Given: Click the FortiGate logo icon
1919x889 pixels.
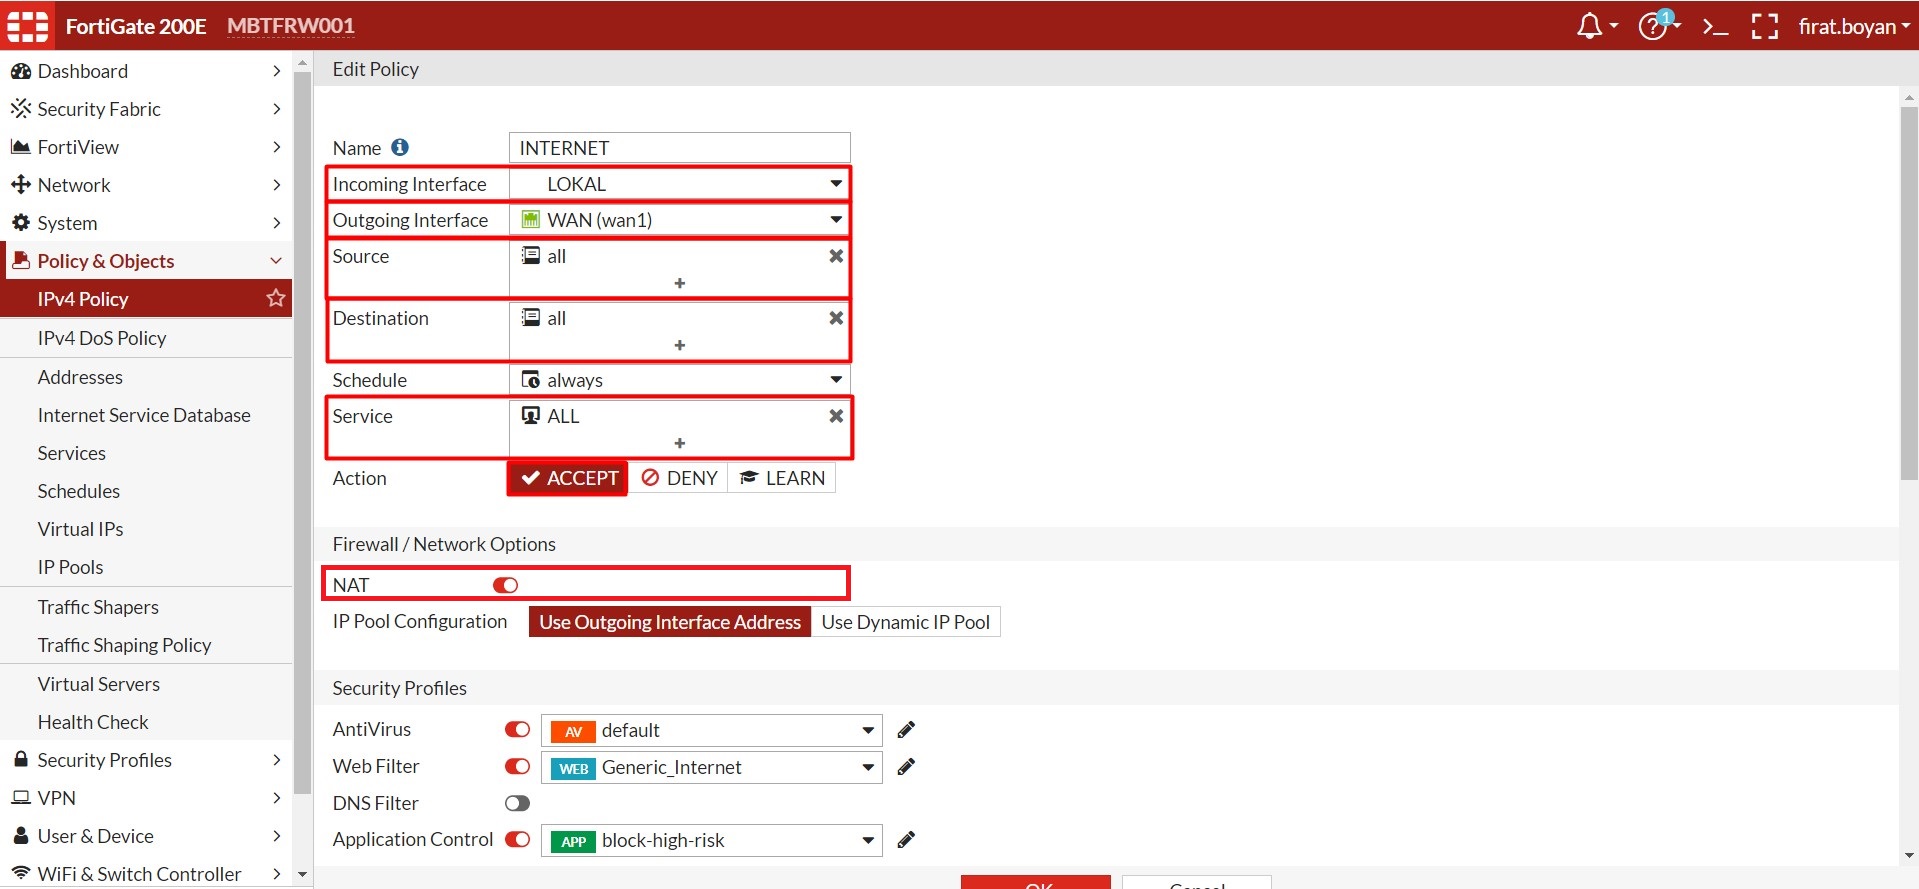Looking at the screenshot, I should pos(28,26).
